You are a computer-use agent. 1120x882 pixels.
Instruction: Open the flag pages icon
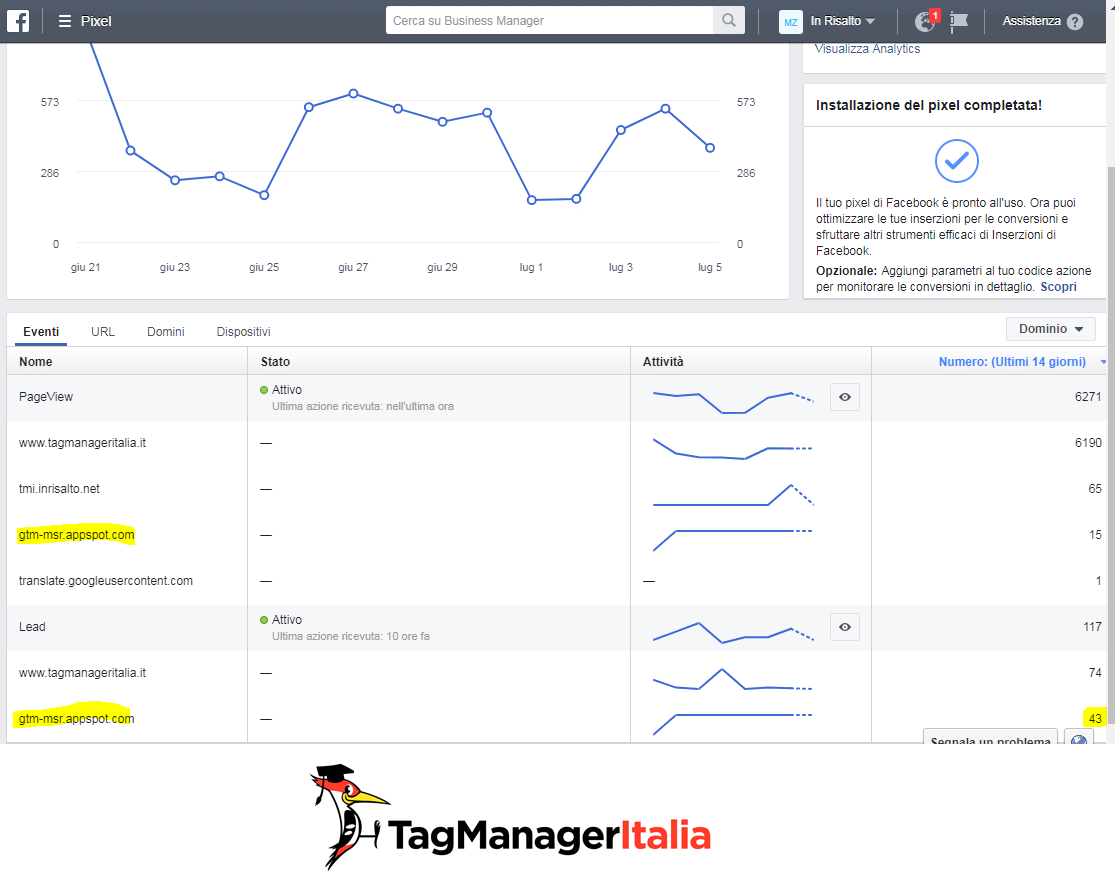tap(959, 21)
